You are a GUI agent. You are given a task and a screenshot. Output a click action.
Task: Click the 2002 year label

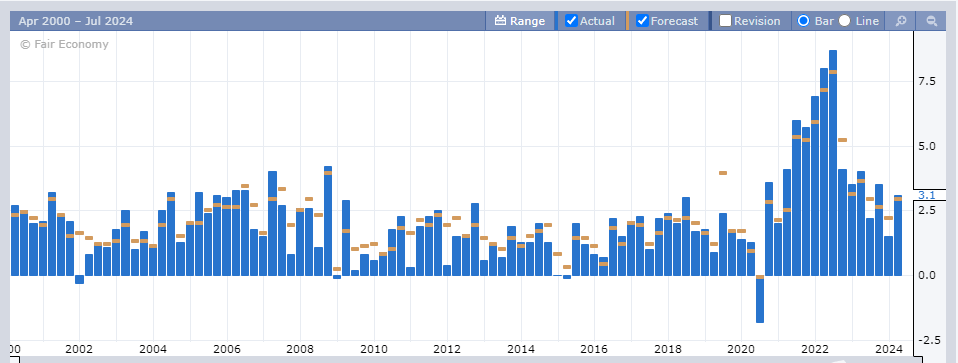coord(79,350)
